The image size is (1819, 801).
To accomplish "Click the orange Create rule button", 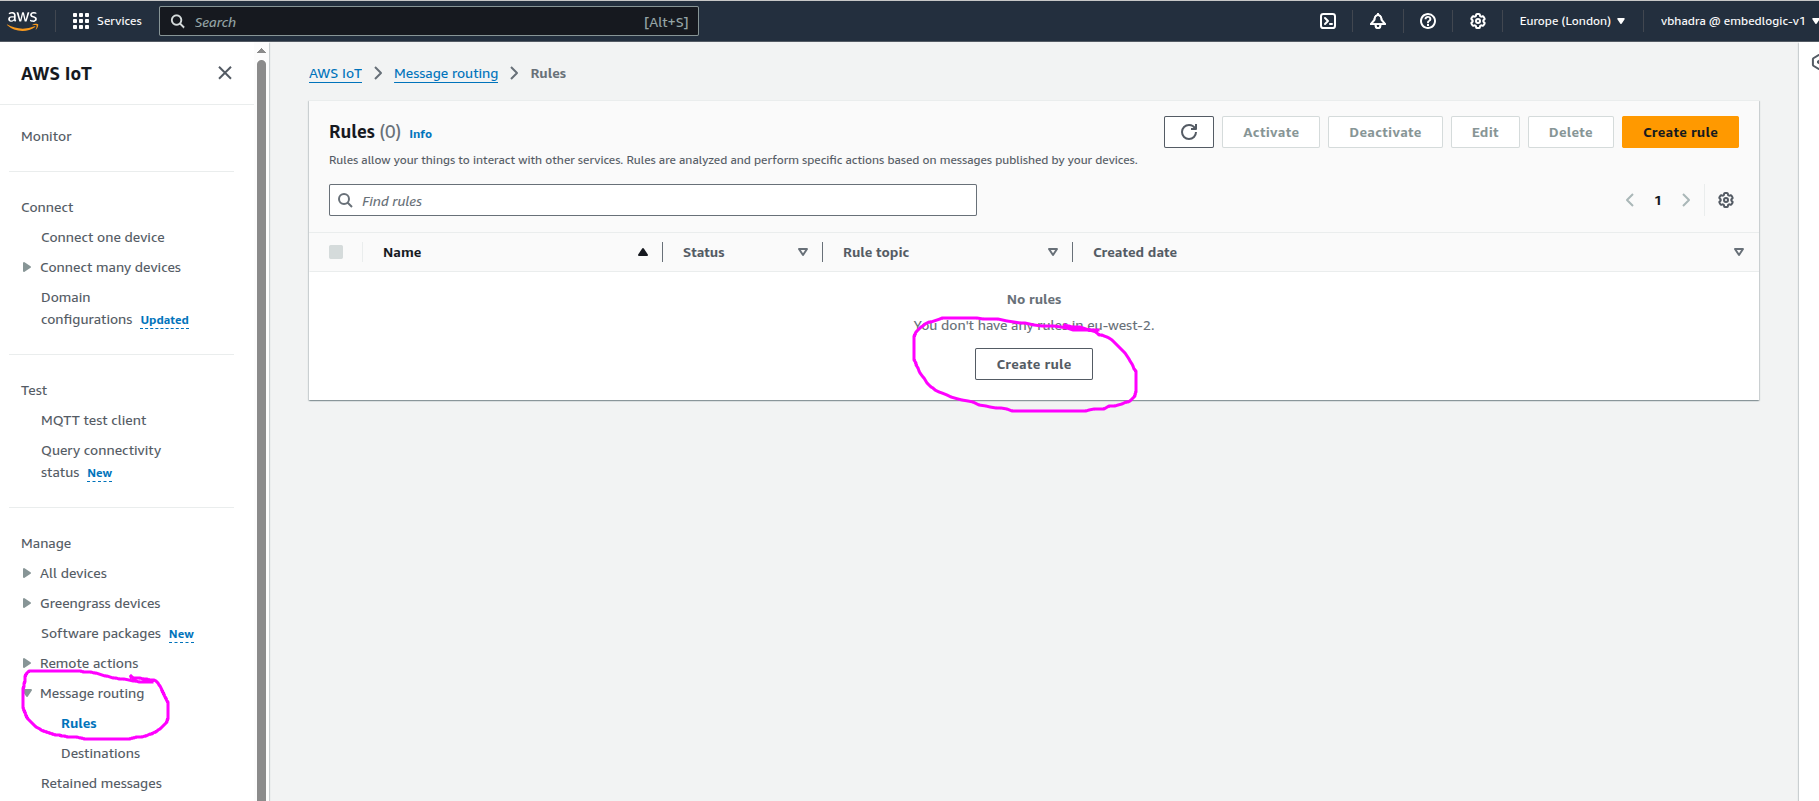I will [1679, 132].
